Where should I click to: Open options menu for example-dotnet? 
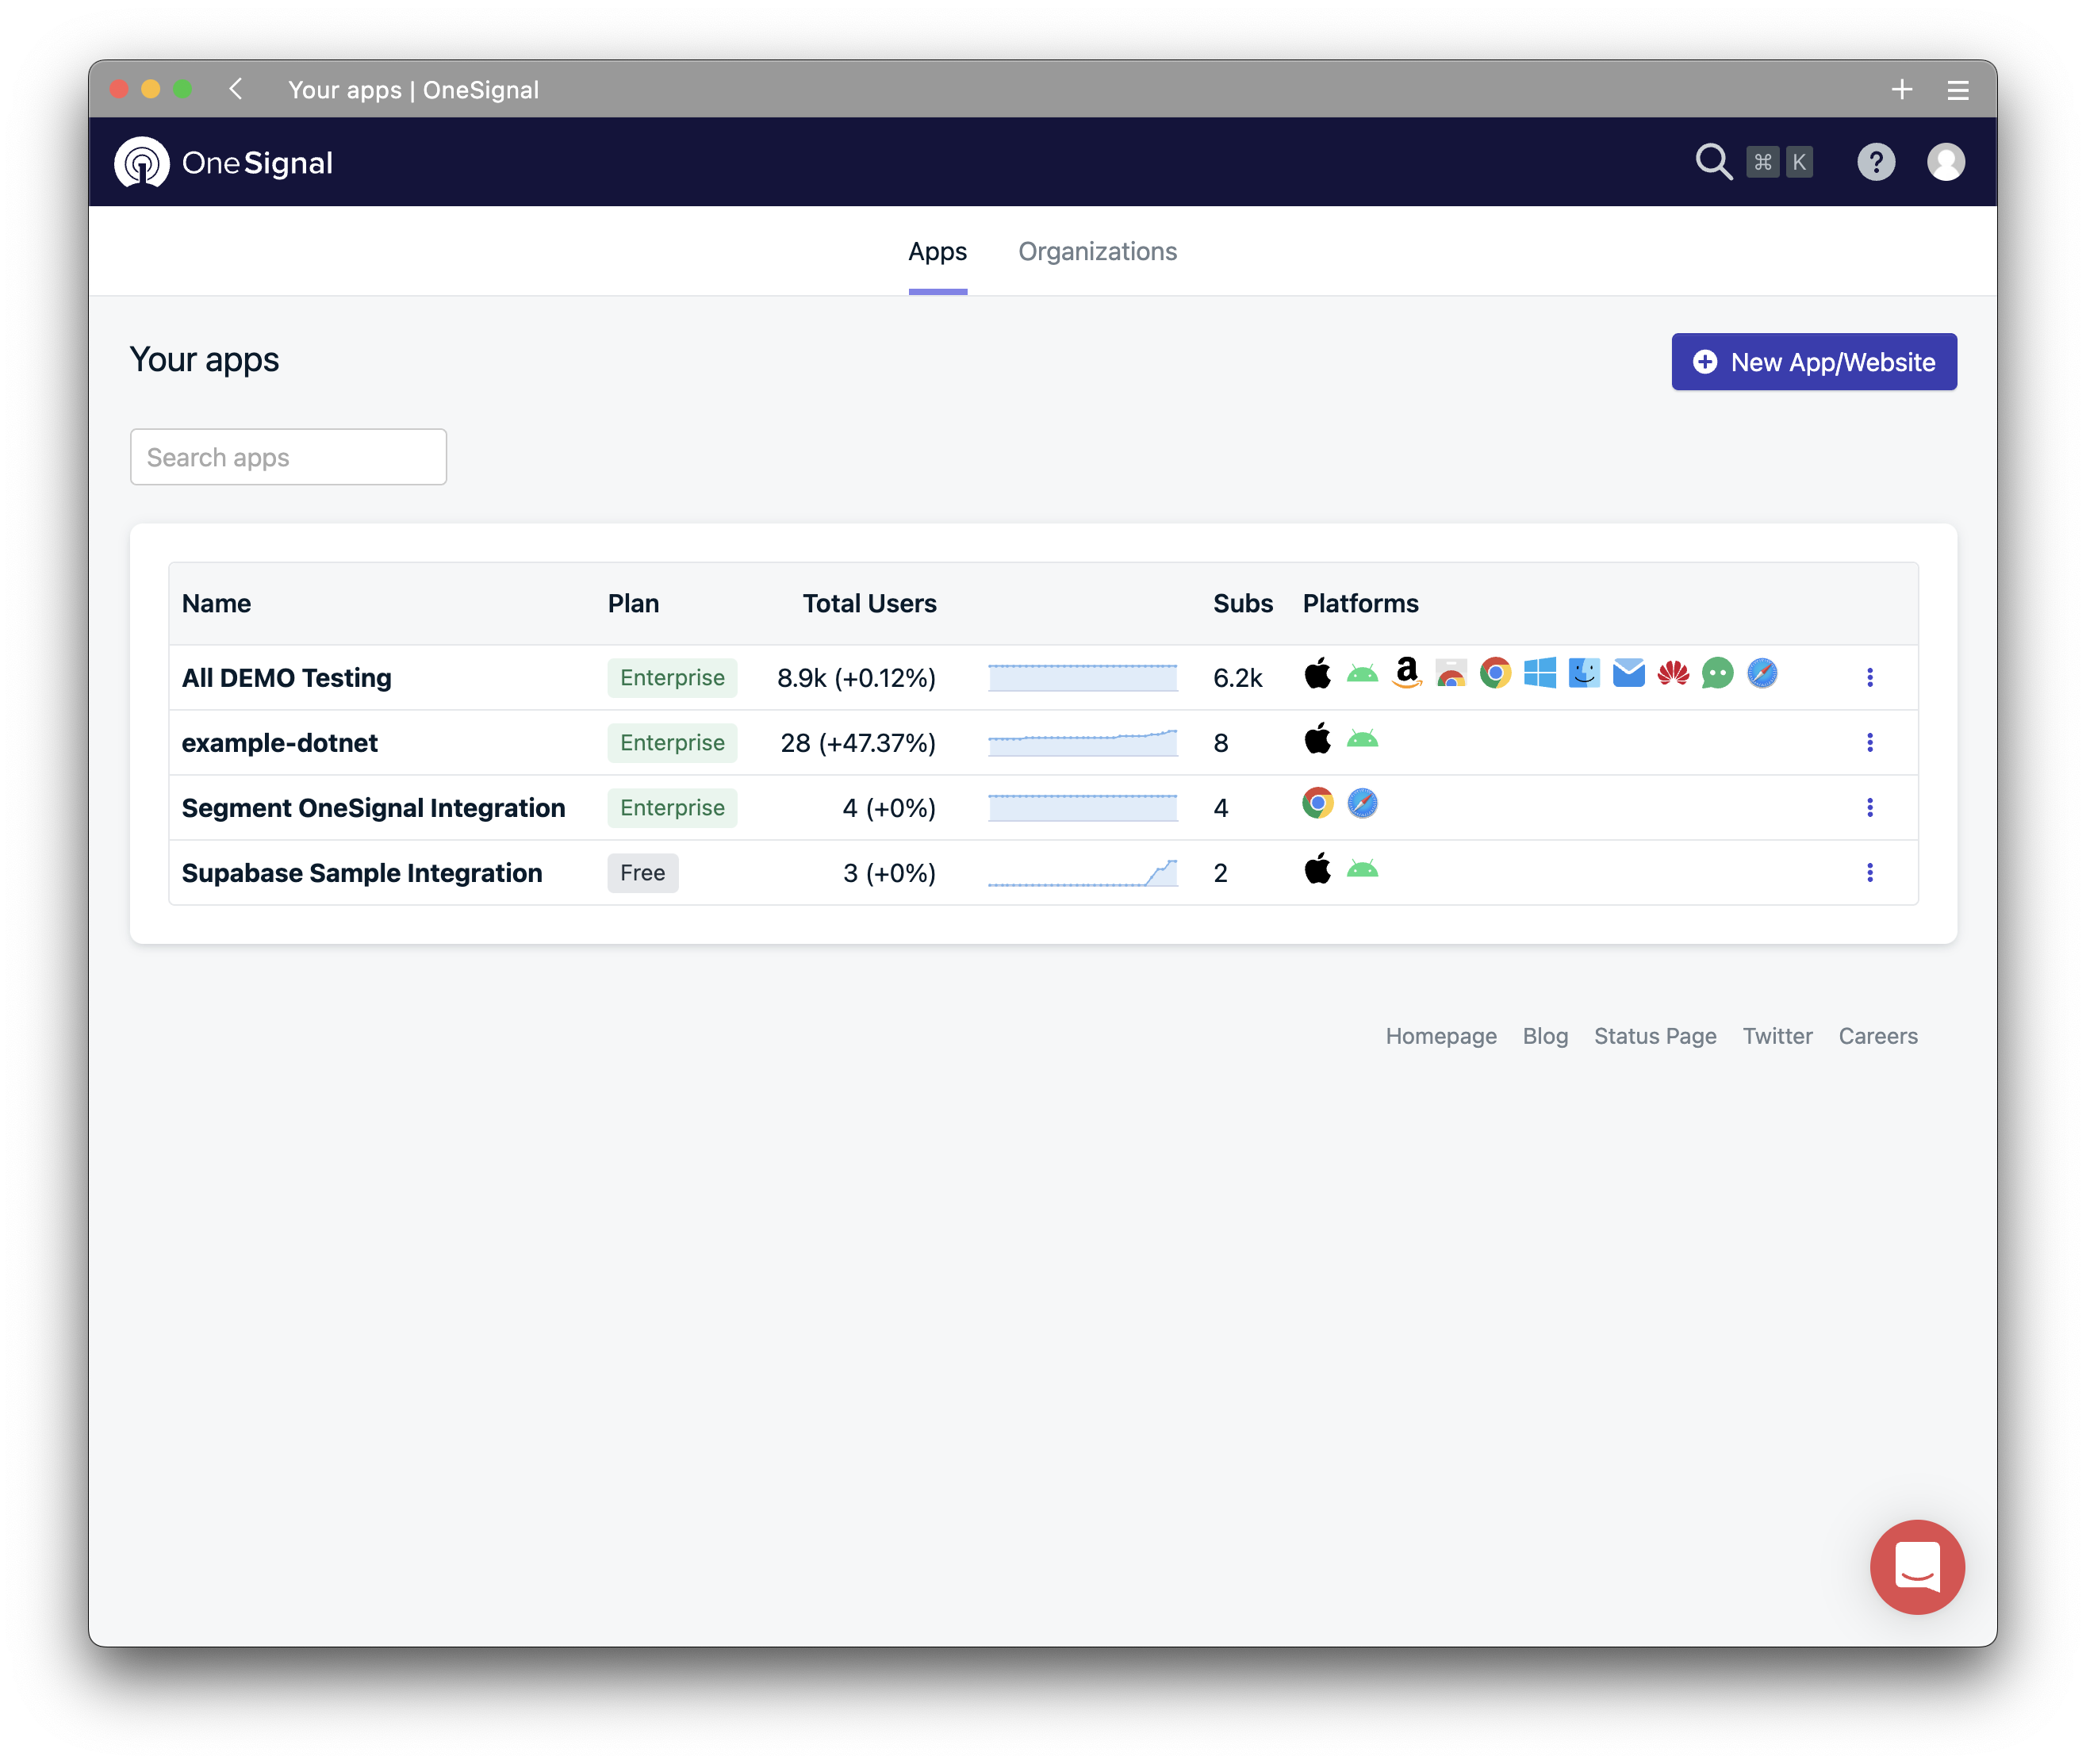point(1869,742)
